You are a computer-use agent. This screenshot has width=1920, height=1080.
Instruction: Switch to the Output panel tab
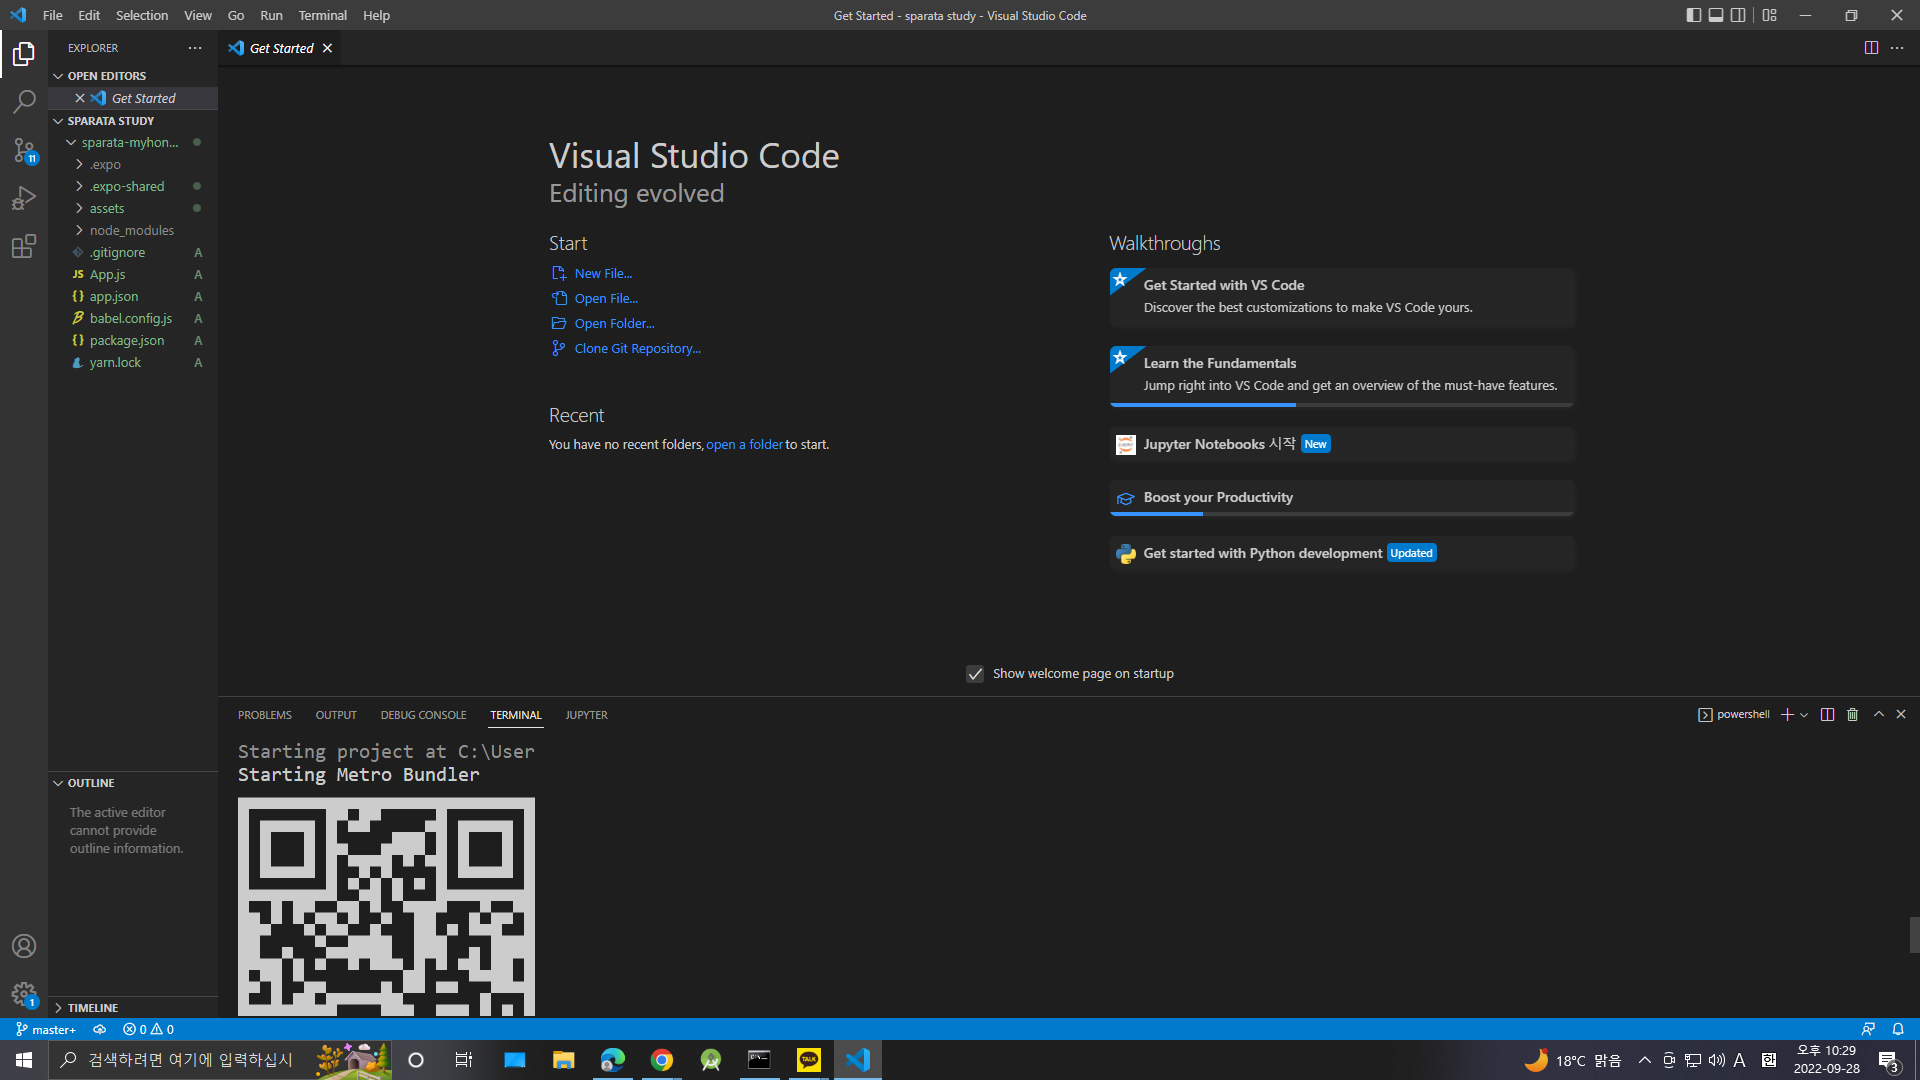tap(336, 715)
